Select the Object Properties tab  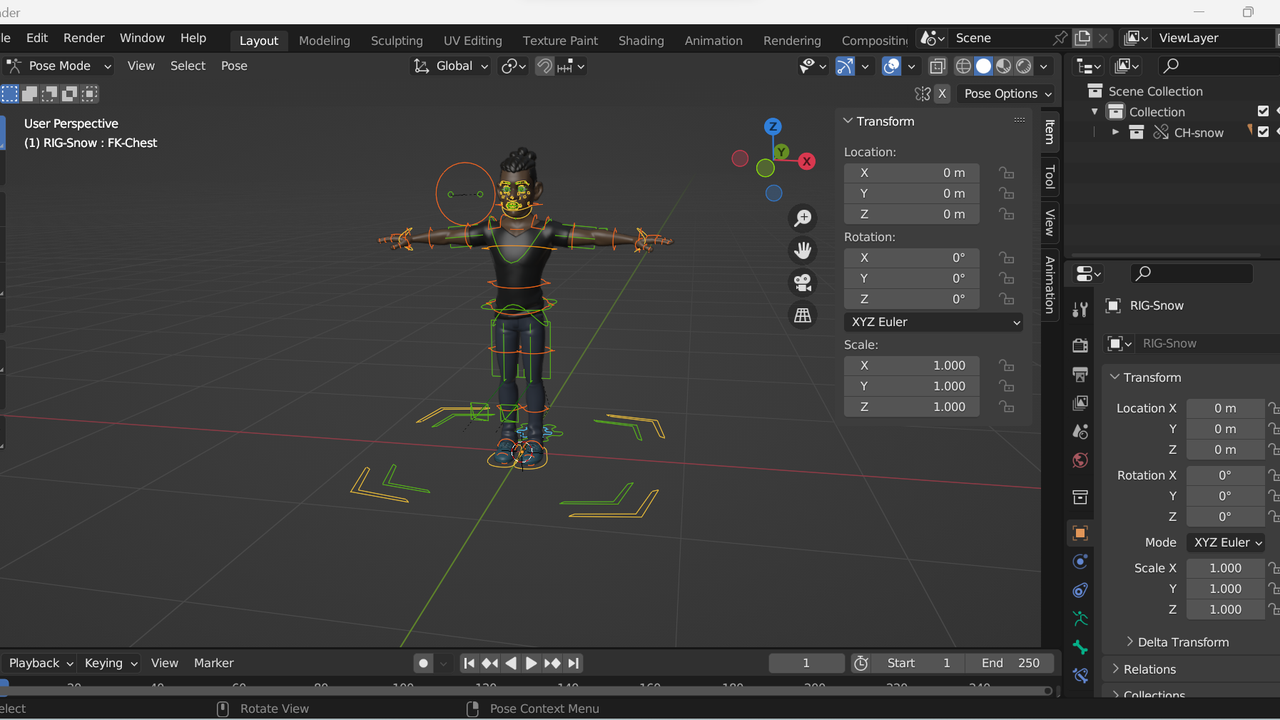1080,531
